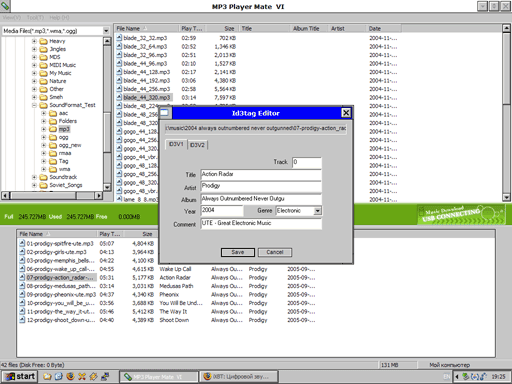Click the 01-prodigy-spitfire-ute.mp3 file icon

click(x=22, y=243)
